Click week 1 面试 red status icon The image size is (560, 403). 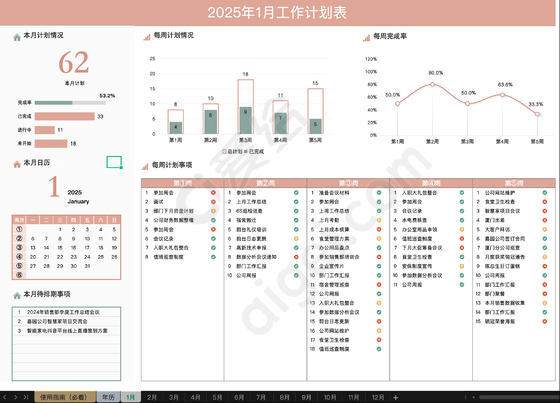coord(213,202)
